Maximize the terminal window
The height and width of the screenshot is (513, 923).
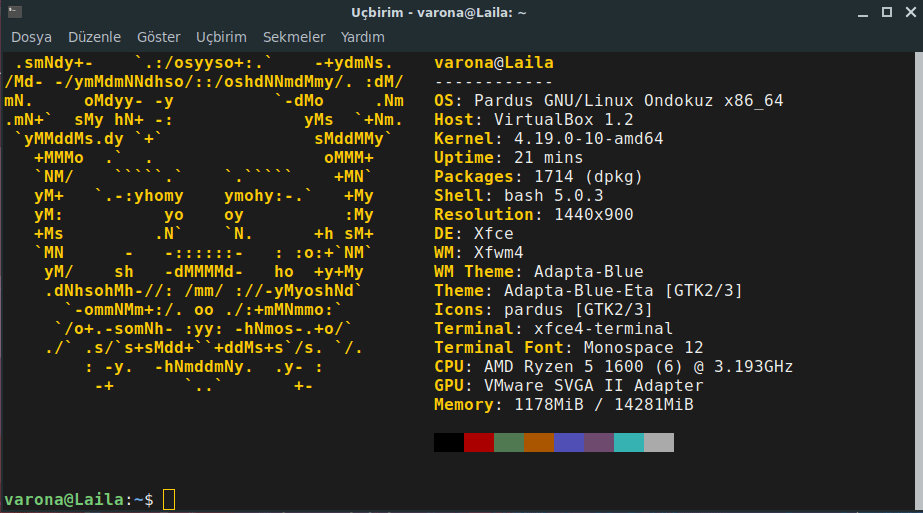pyautogui.click(x=887, y=12)
